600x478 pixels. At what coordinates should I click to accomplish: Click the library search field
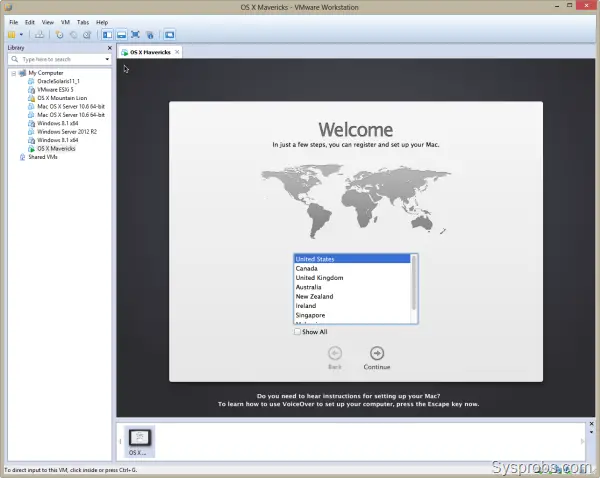point(61,59)
